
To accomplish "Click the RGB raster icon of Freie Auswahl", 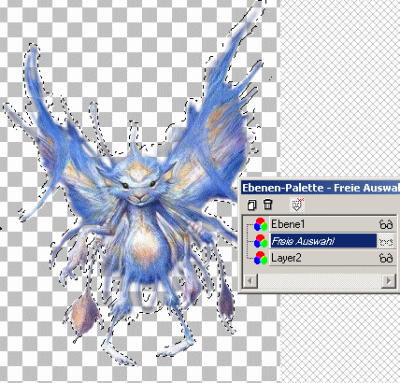I will point(260,241).
